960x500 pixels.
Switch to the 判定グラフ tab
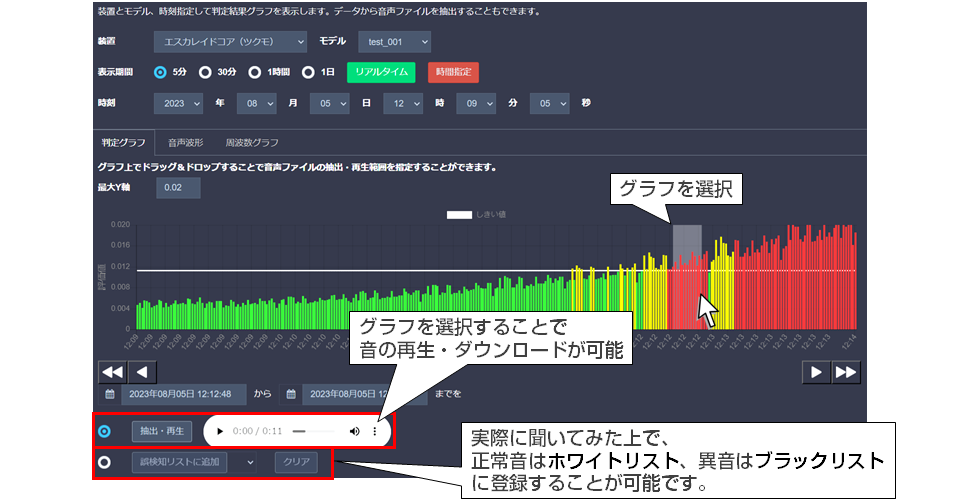click(124, 143)
